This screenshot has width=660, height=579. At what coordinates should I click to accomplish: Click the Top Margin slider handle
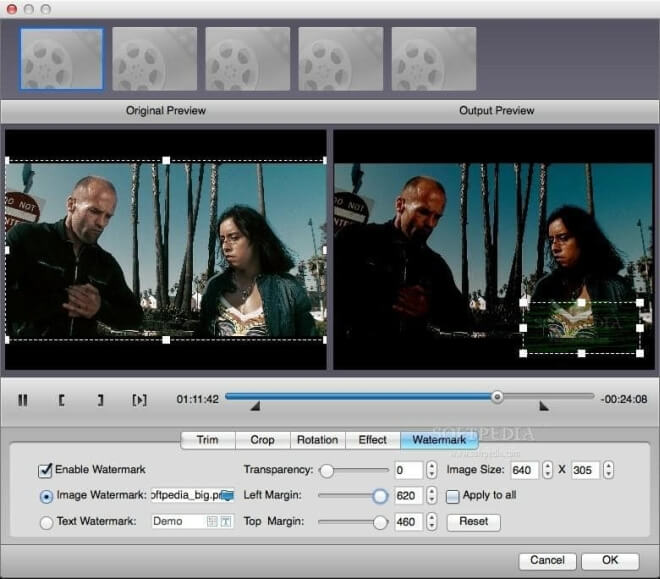[380, 522]
